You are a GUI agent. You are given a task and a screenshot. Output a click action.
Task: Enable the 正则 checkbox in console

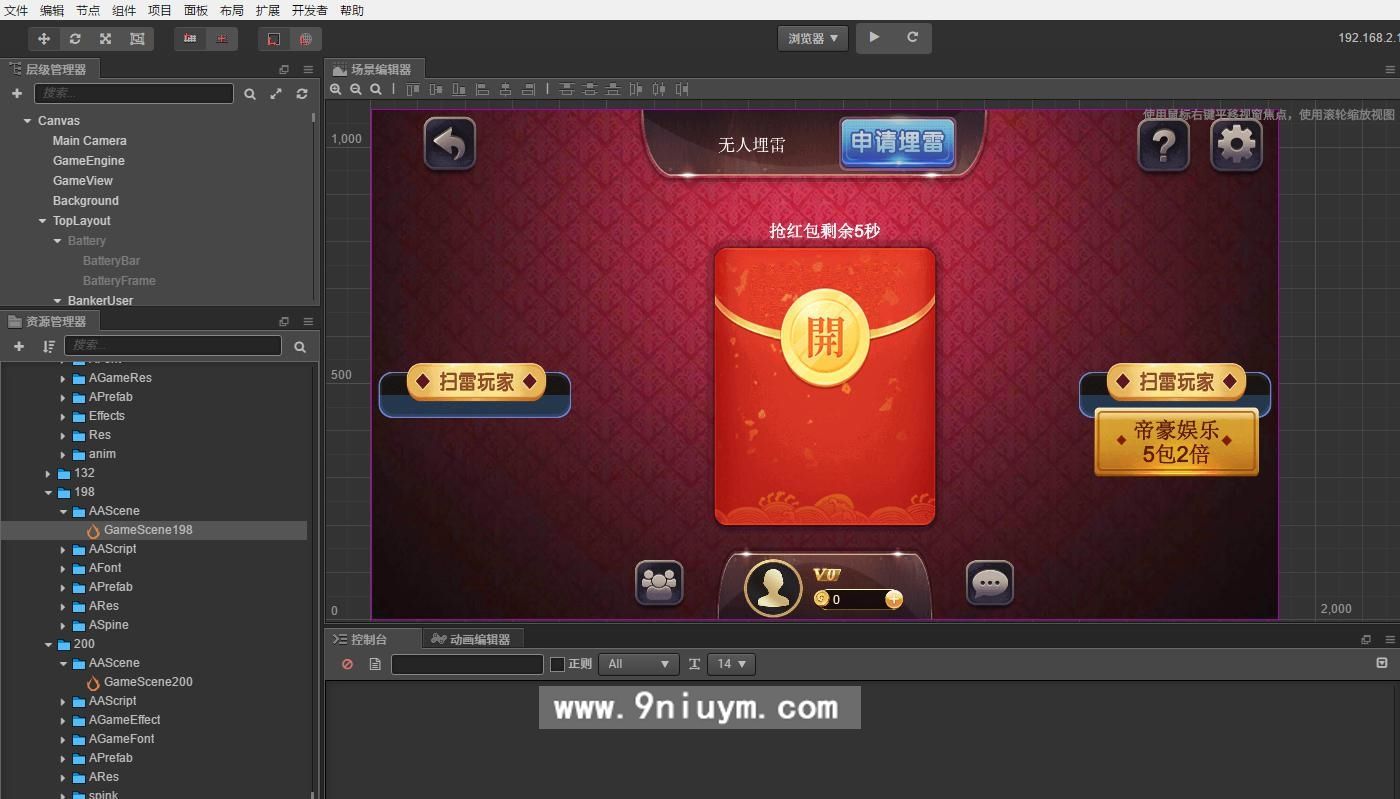tap(556, 663)
